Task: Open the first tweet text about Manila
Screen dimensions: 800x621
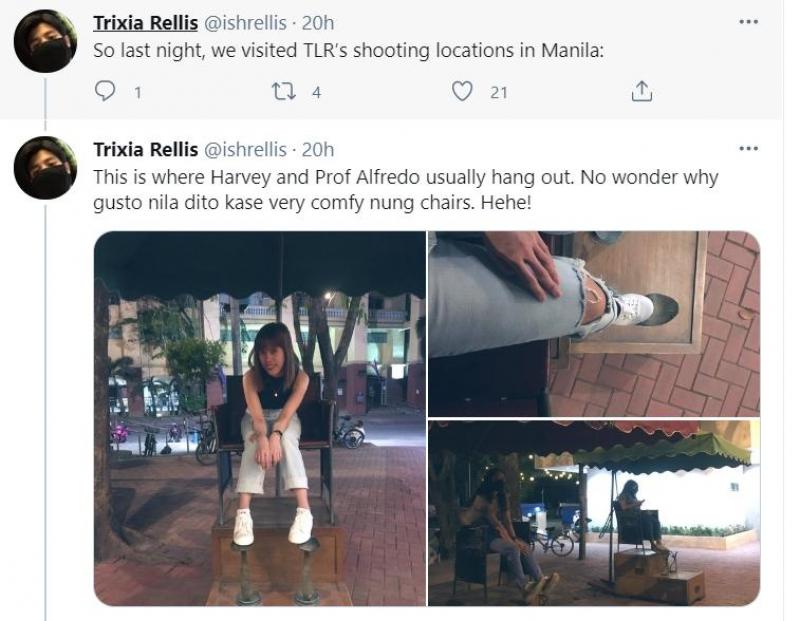Action: 349,48
